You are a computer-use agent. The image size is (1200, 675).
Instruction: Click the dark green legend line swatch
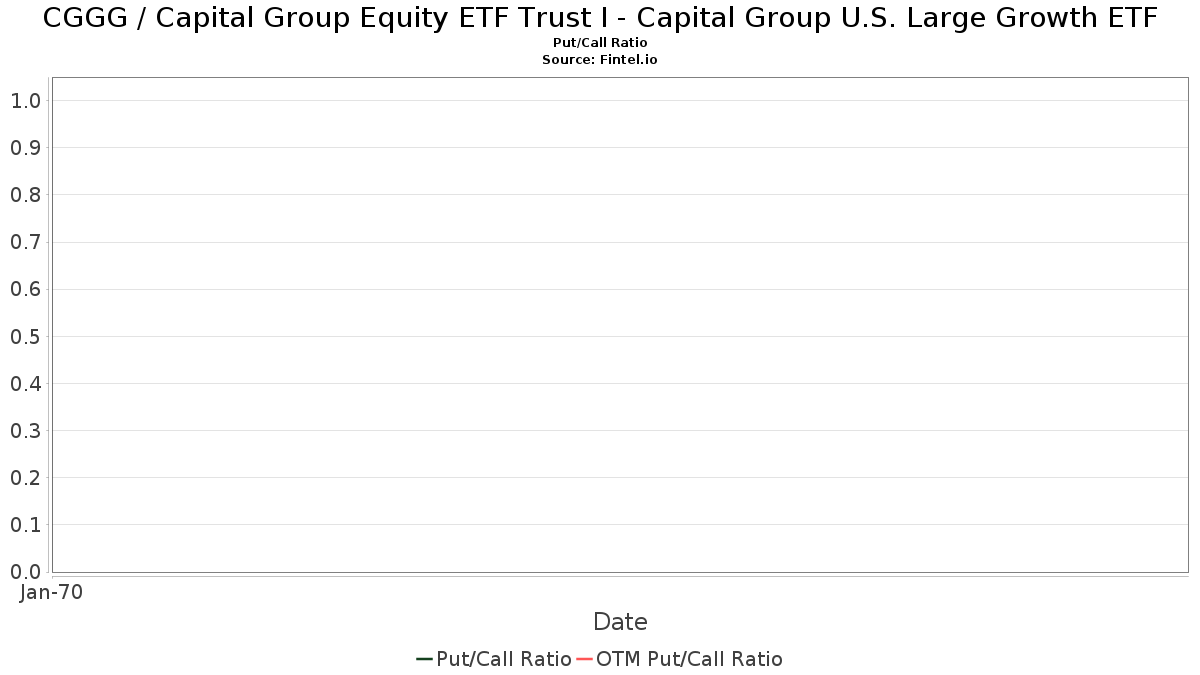click(424, 659)
